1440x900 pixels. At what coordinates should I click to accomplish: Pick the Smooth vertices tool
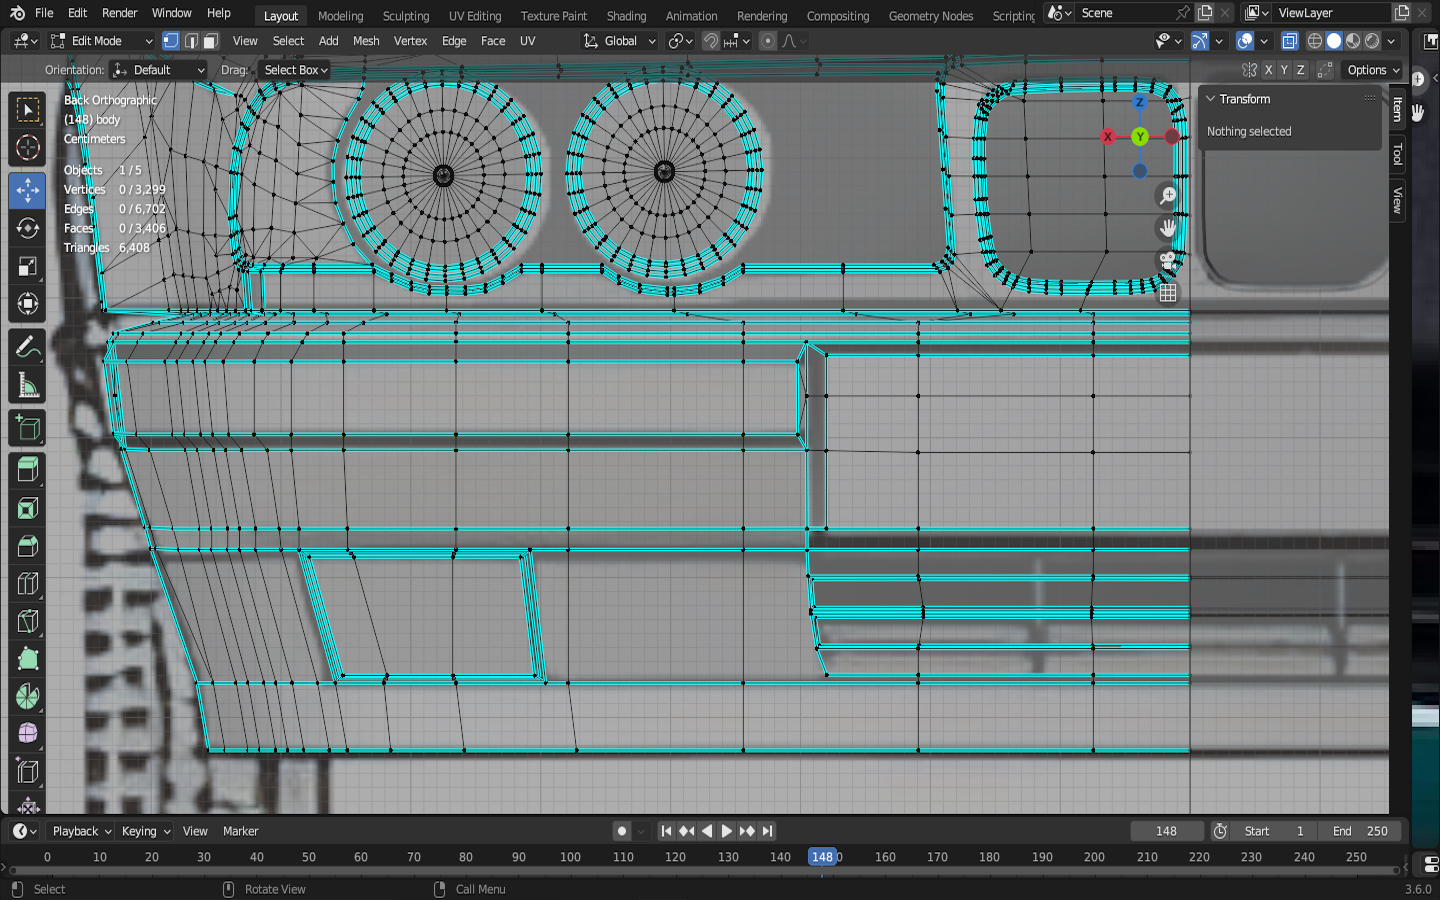point(28,734)
